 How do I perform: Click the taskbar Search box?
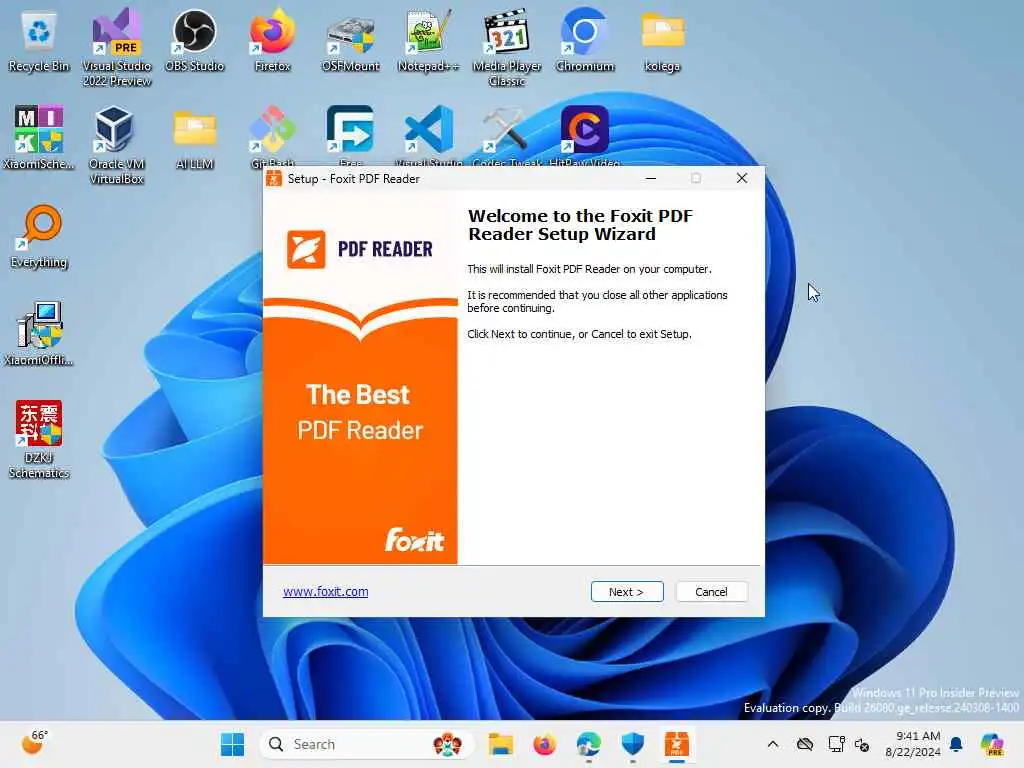tap(366, 744)
